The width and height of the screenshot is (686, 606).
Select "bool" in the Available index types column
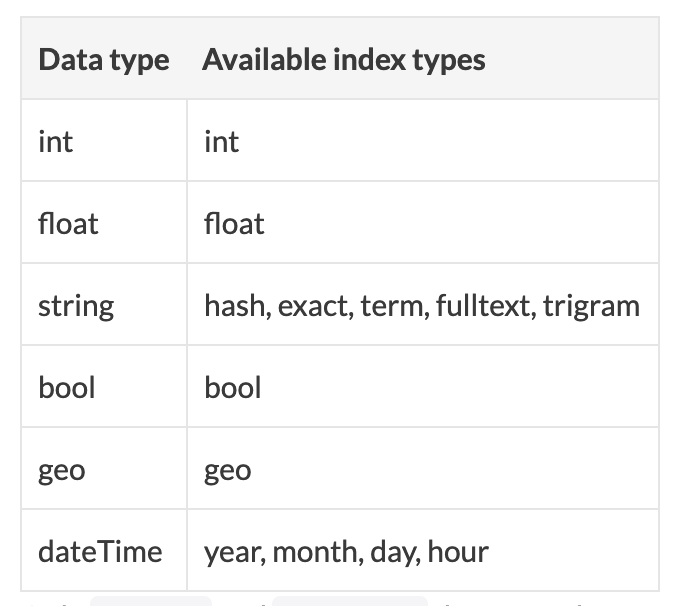coord(232,387)
